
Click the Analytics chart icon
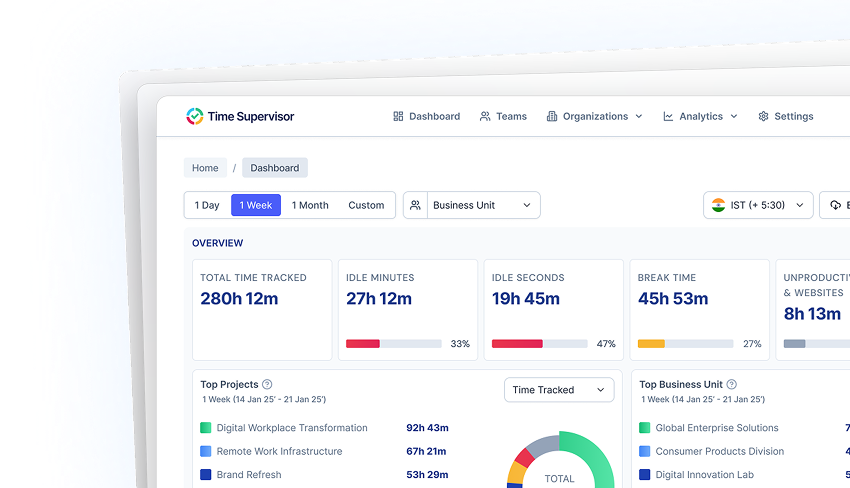point(668,116)
